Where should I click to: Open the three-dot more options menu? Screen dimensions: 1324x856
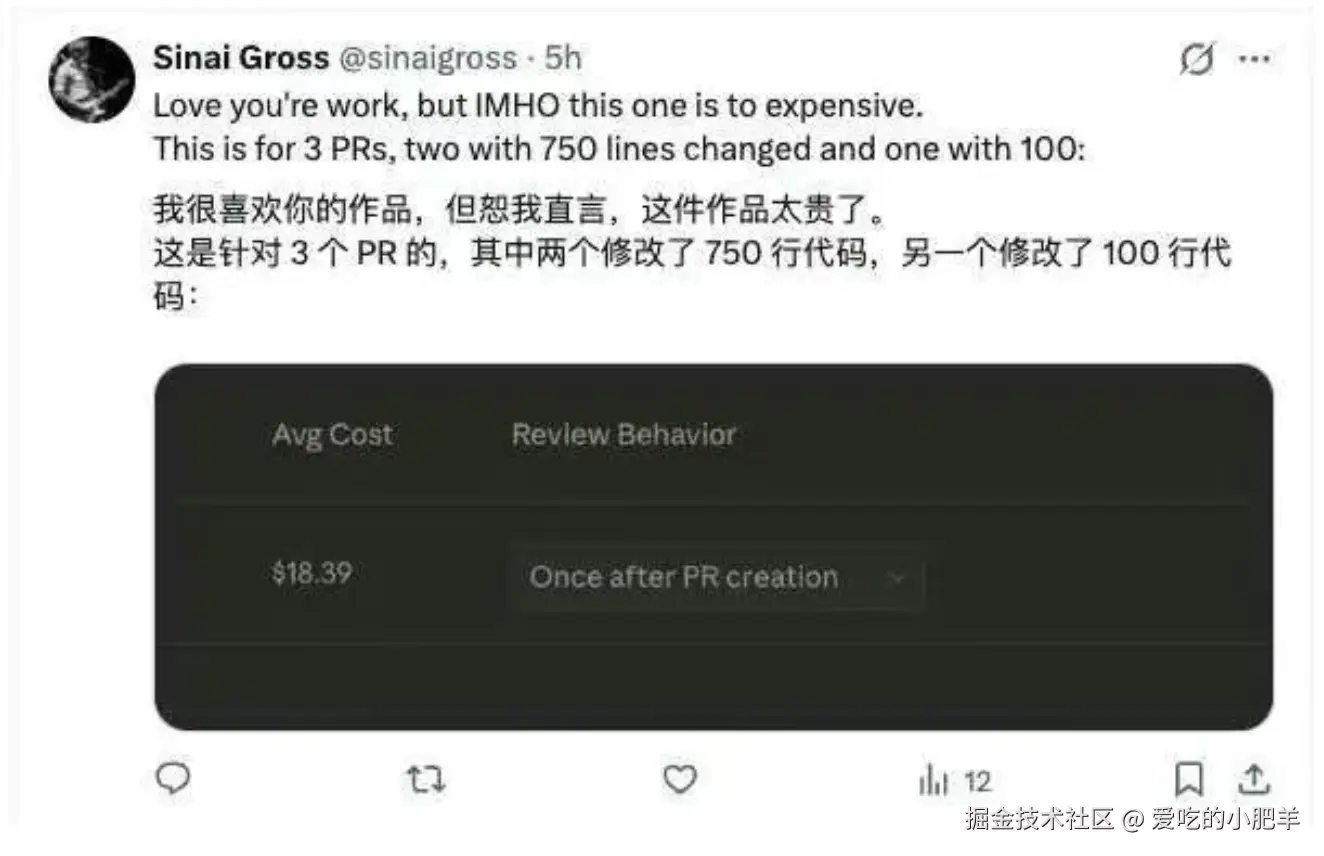(x=1254, y=59)
